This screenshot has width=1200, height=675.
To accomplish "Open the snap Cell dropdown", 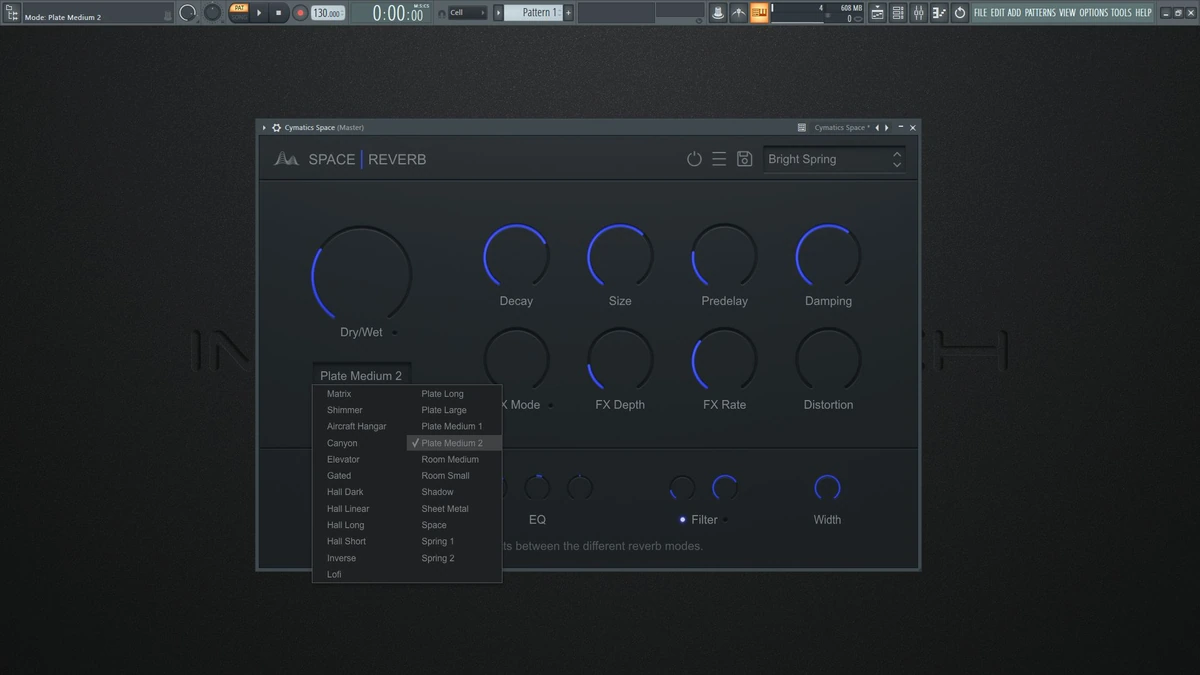I will coord(467,13).
